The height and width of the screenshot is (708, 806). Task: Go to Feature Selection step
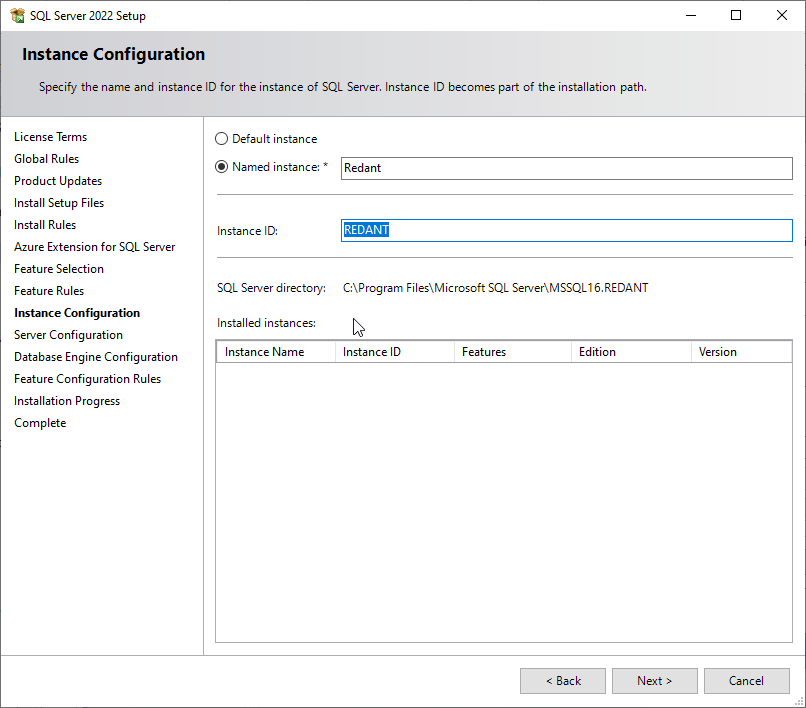[59, 269]
